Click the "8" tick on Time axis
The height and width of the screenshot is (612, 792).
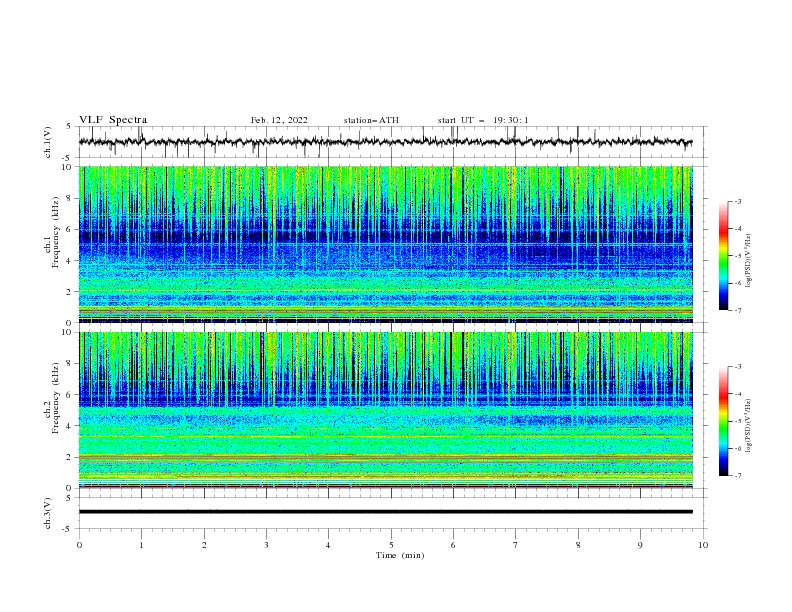578,545
